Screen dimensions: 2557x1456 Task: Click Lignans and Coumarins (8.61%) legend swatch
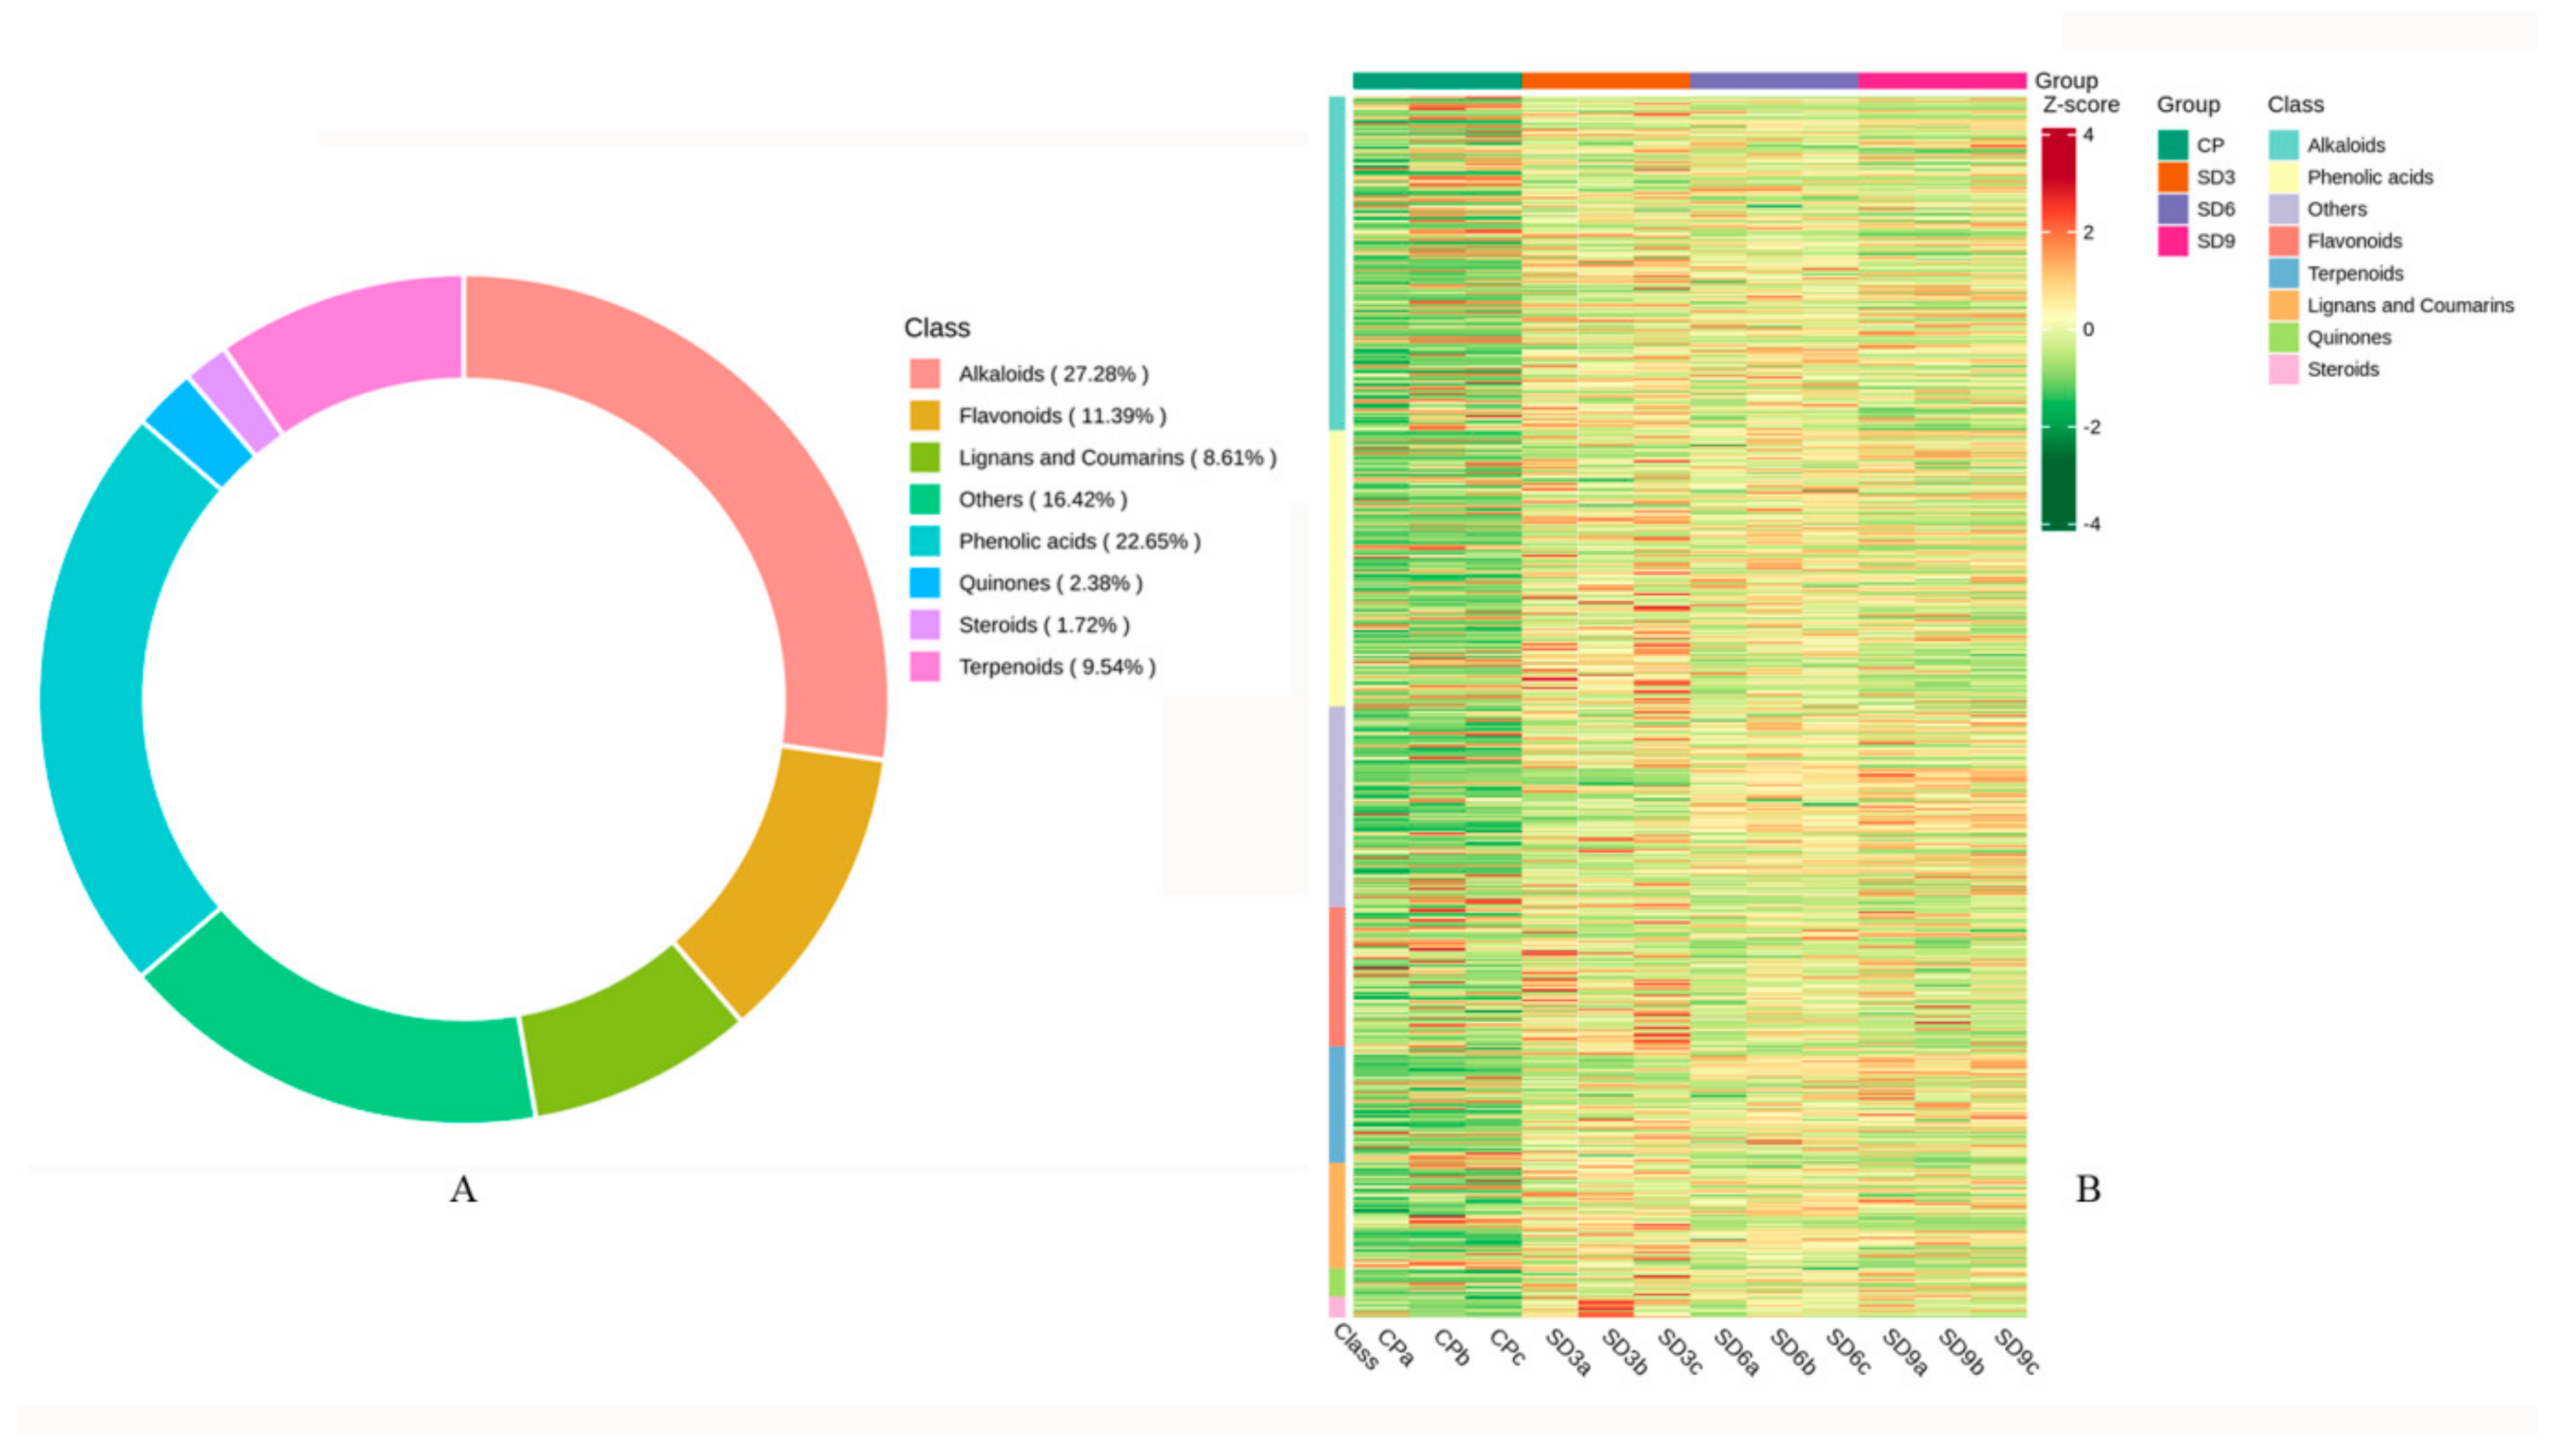924,457
